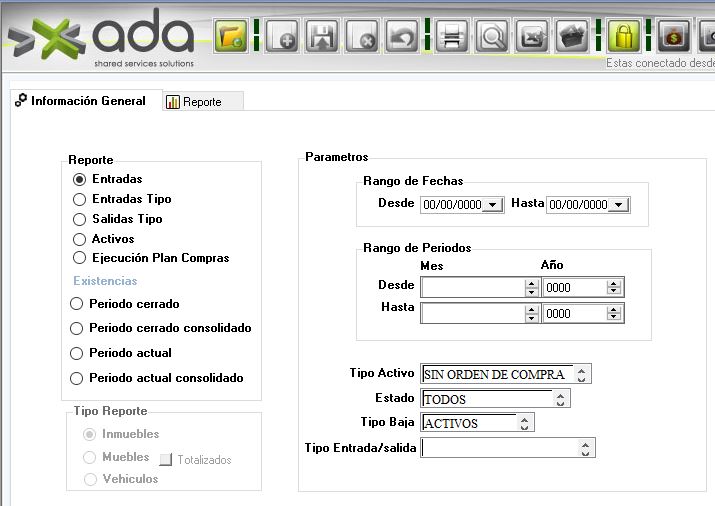Click the Desde Año spinner field

point(574,287)
